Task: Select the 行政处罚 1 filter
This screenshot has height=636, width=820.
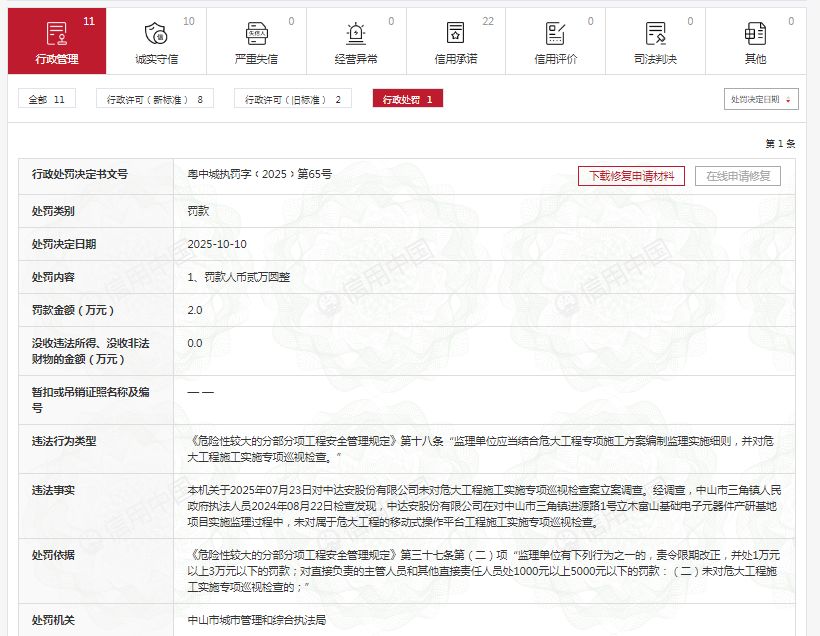Action: (408, 99)
